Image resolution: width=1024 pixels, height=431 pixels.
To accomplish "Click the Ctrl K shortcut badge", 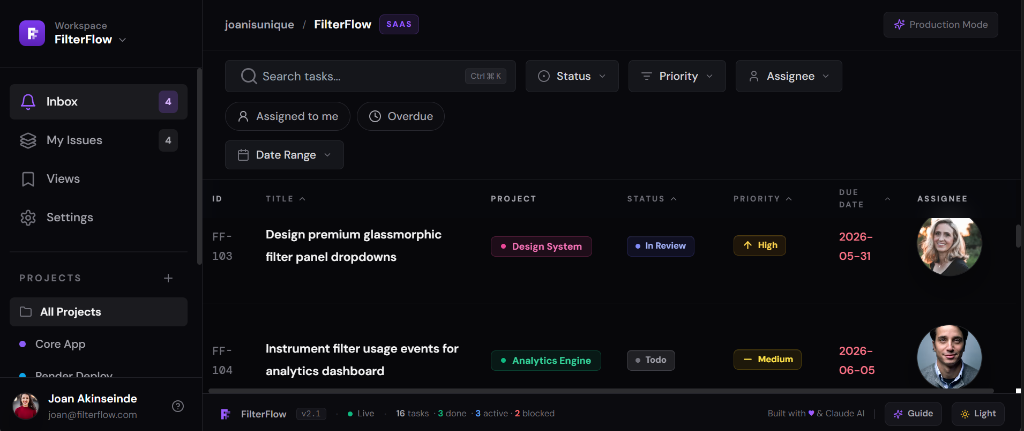I will click(x=486, y=76).
